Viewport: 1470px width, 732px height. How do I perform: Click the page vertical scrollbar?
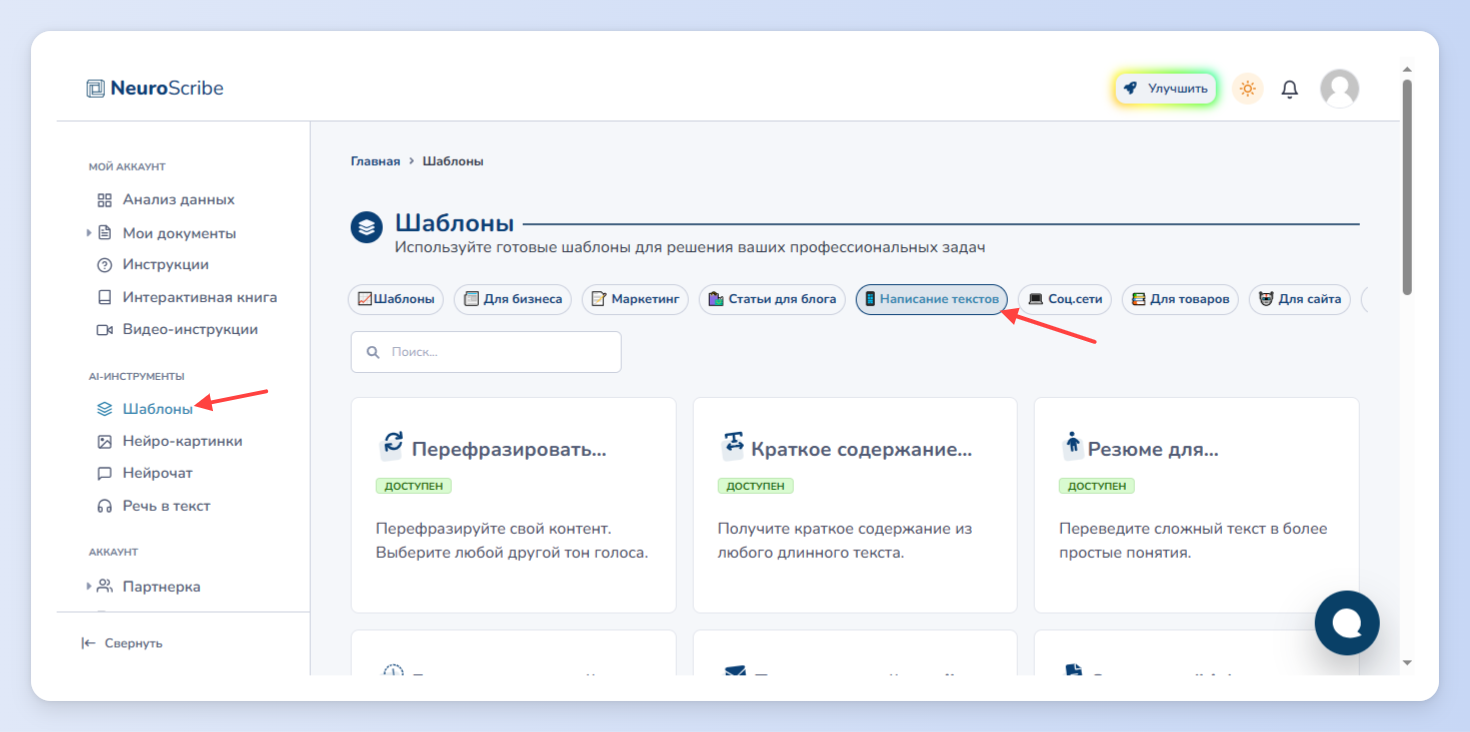pos(1407,187)
